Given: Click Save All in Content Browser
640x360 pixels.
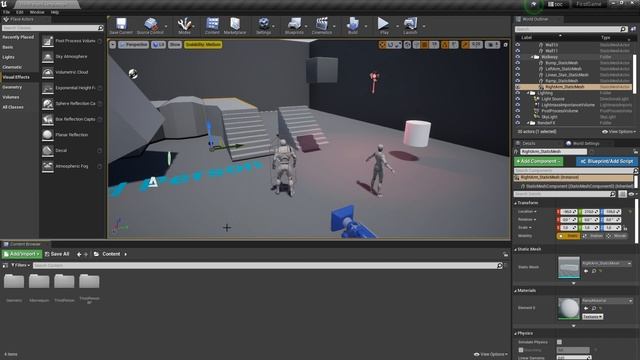Looking at the screenshot, I should click(x=57, y=254).
